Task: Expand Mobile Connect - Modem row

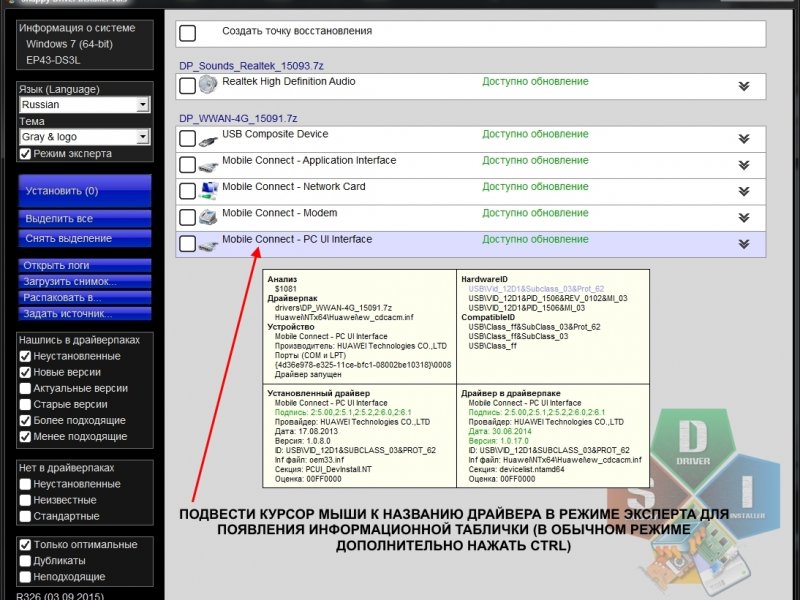Action: (x=744, y=218)
